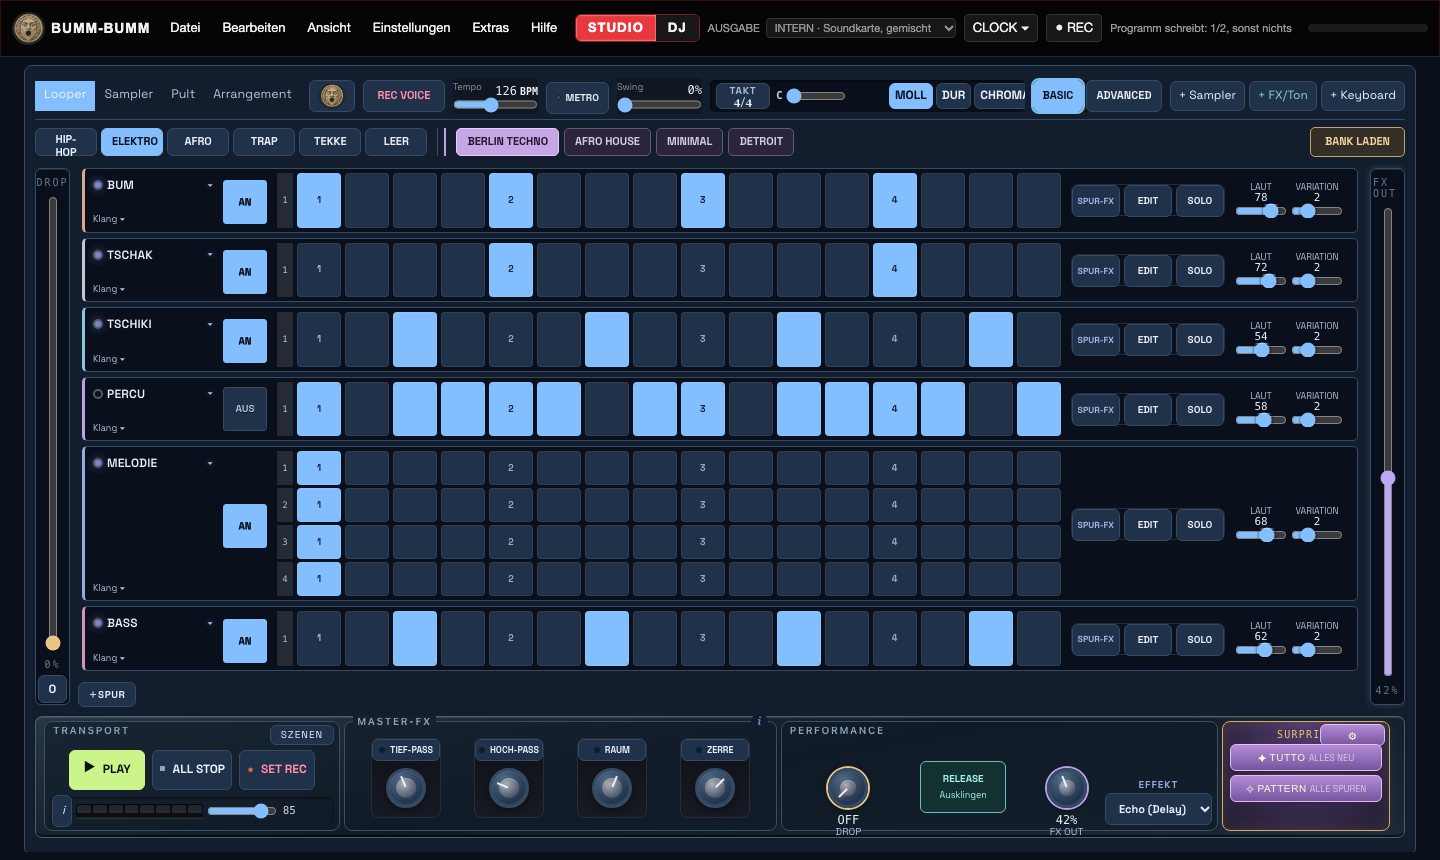Toggle the METRO metronome button
The height and width of the screenshot is (860, 1440).
click(577, 97)
